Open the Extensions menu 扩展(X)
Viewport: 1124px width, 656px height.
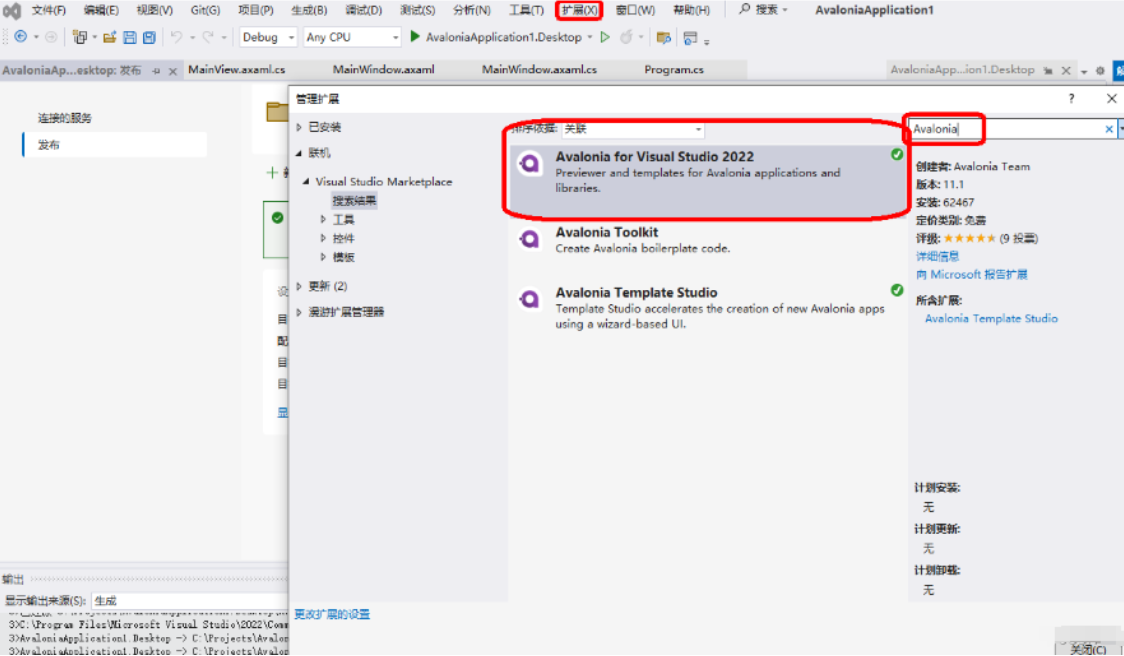[x=579, y=10]
